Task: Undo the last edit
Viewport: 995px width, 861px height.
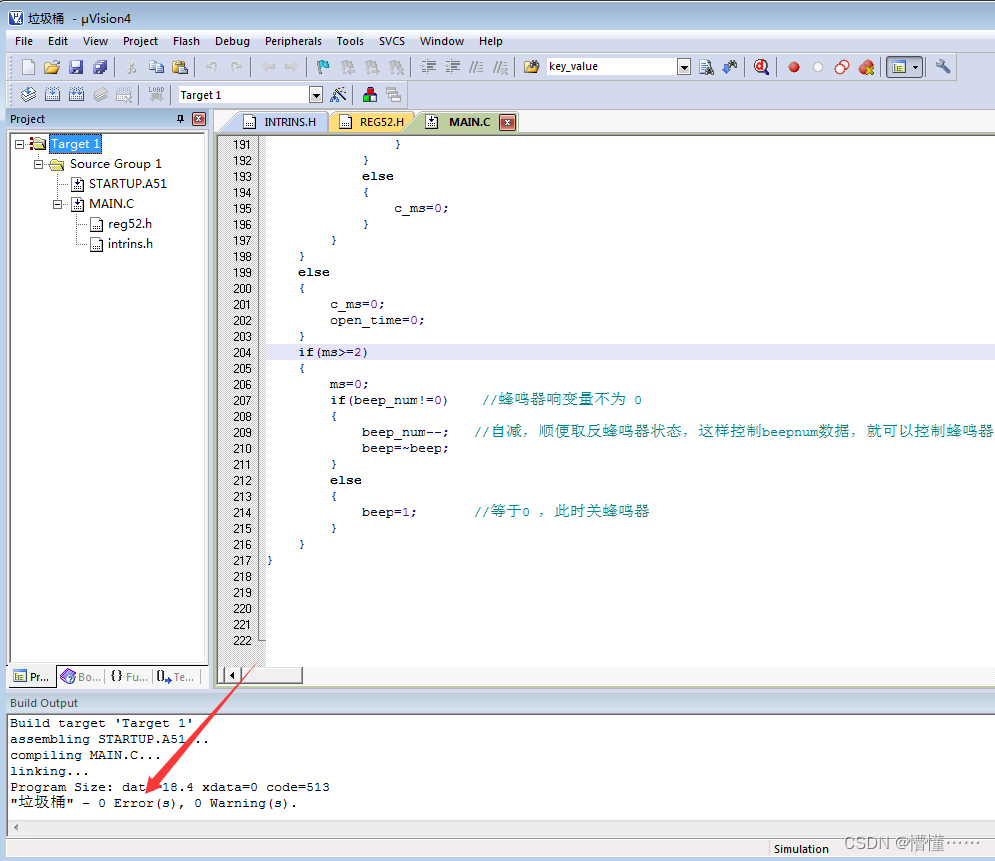Action: [211, 67]
